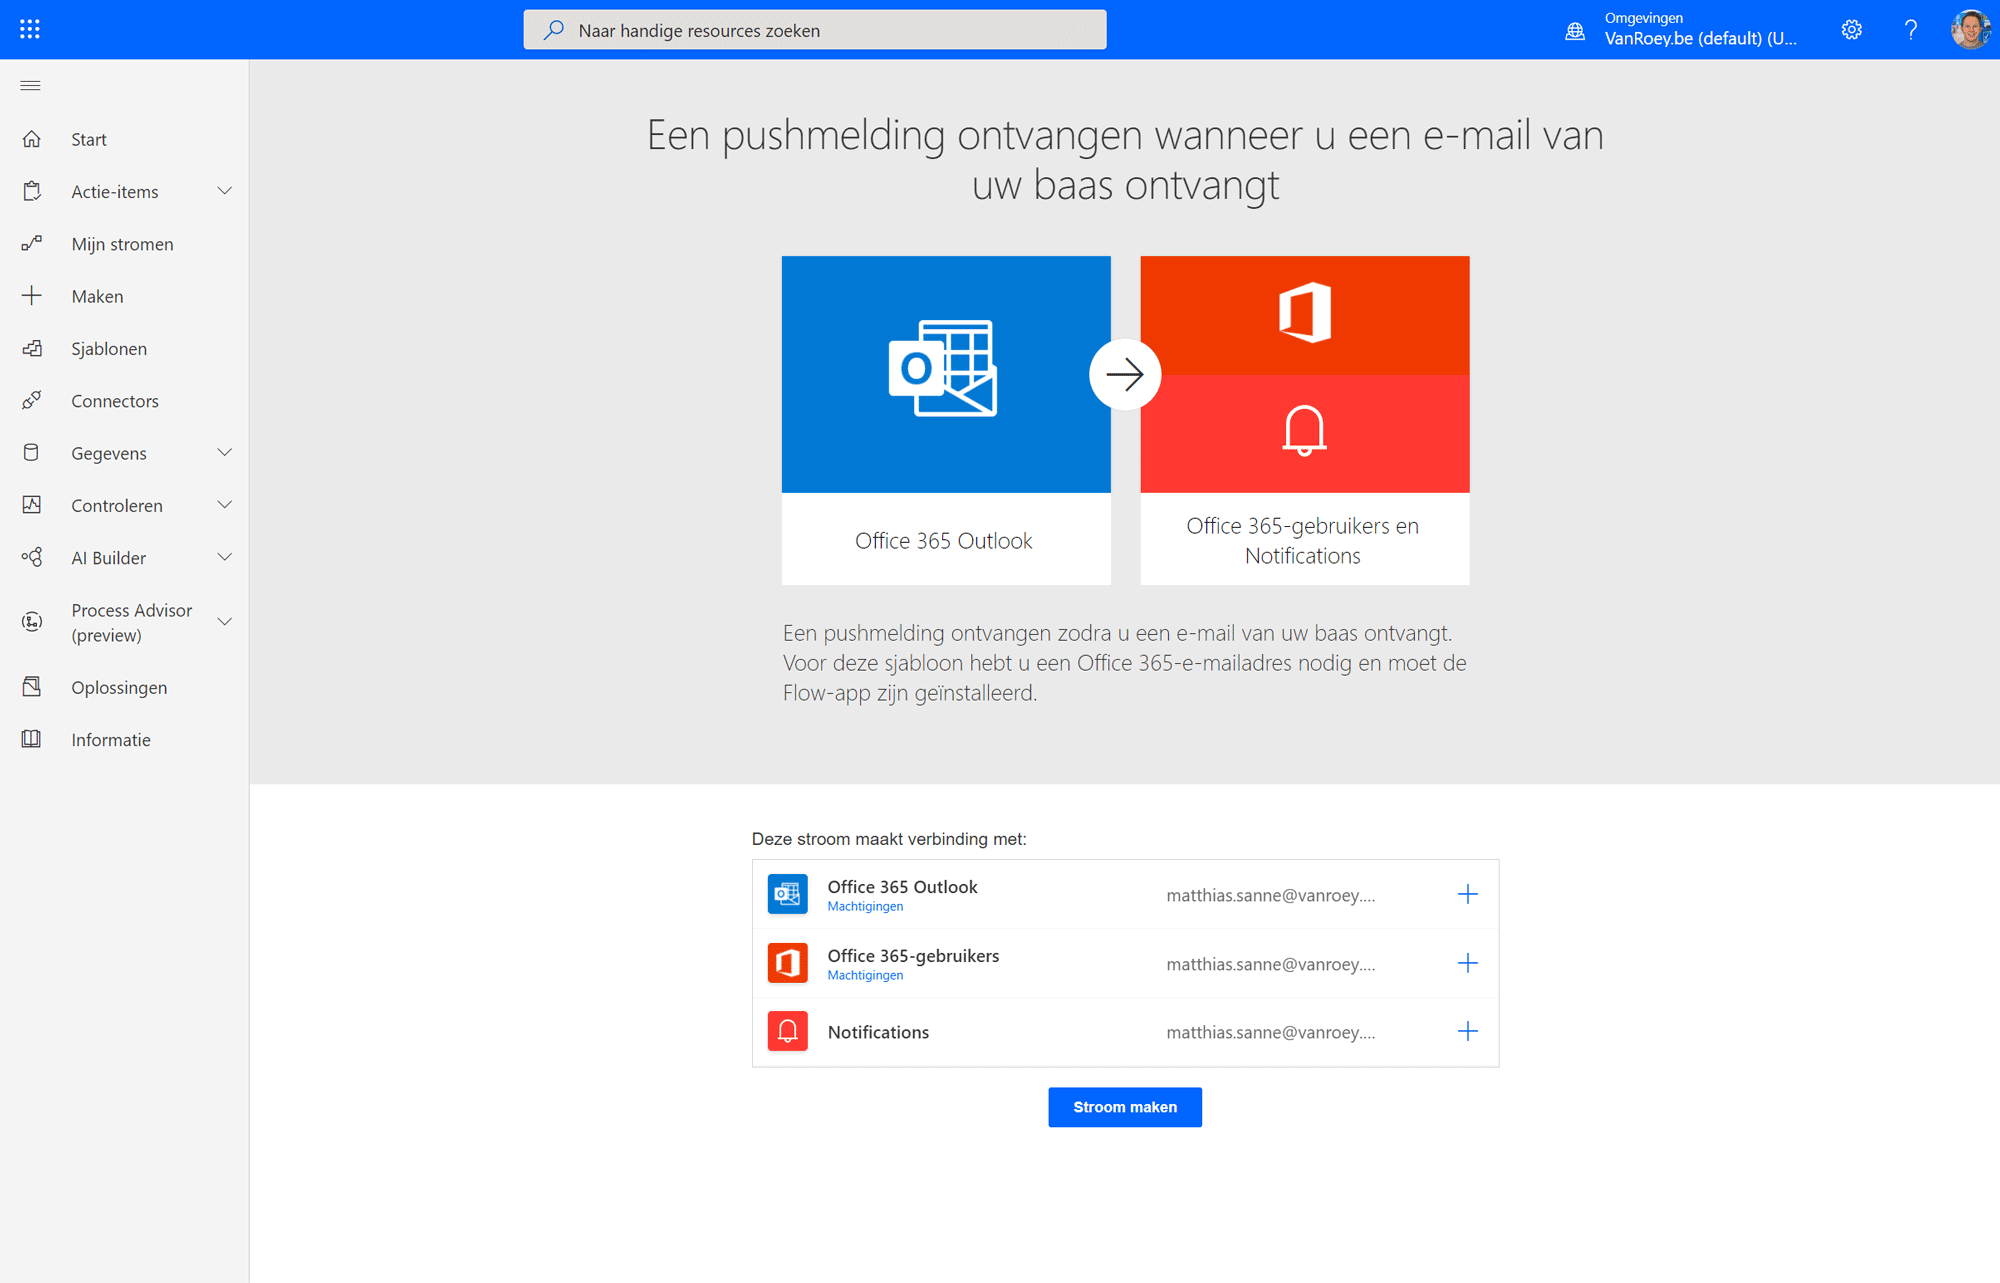Click the Maken plus icon

[32, 295]
